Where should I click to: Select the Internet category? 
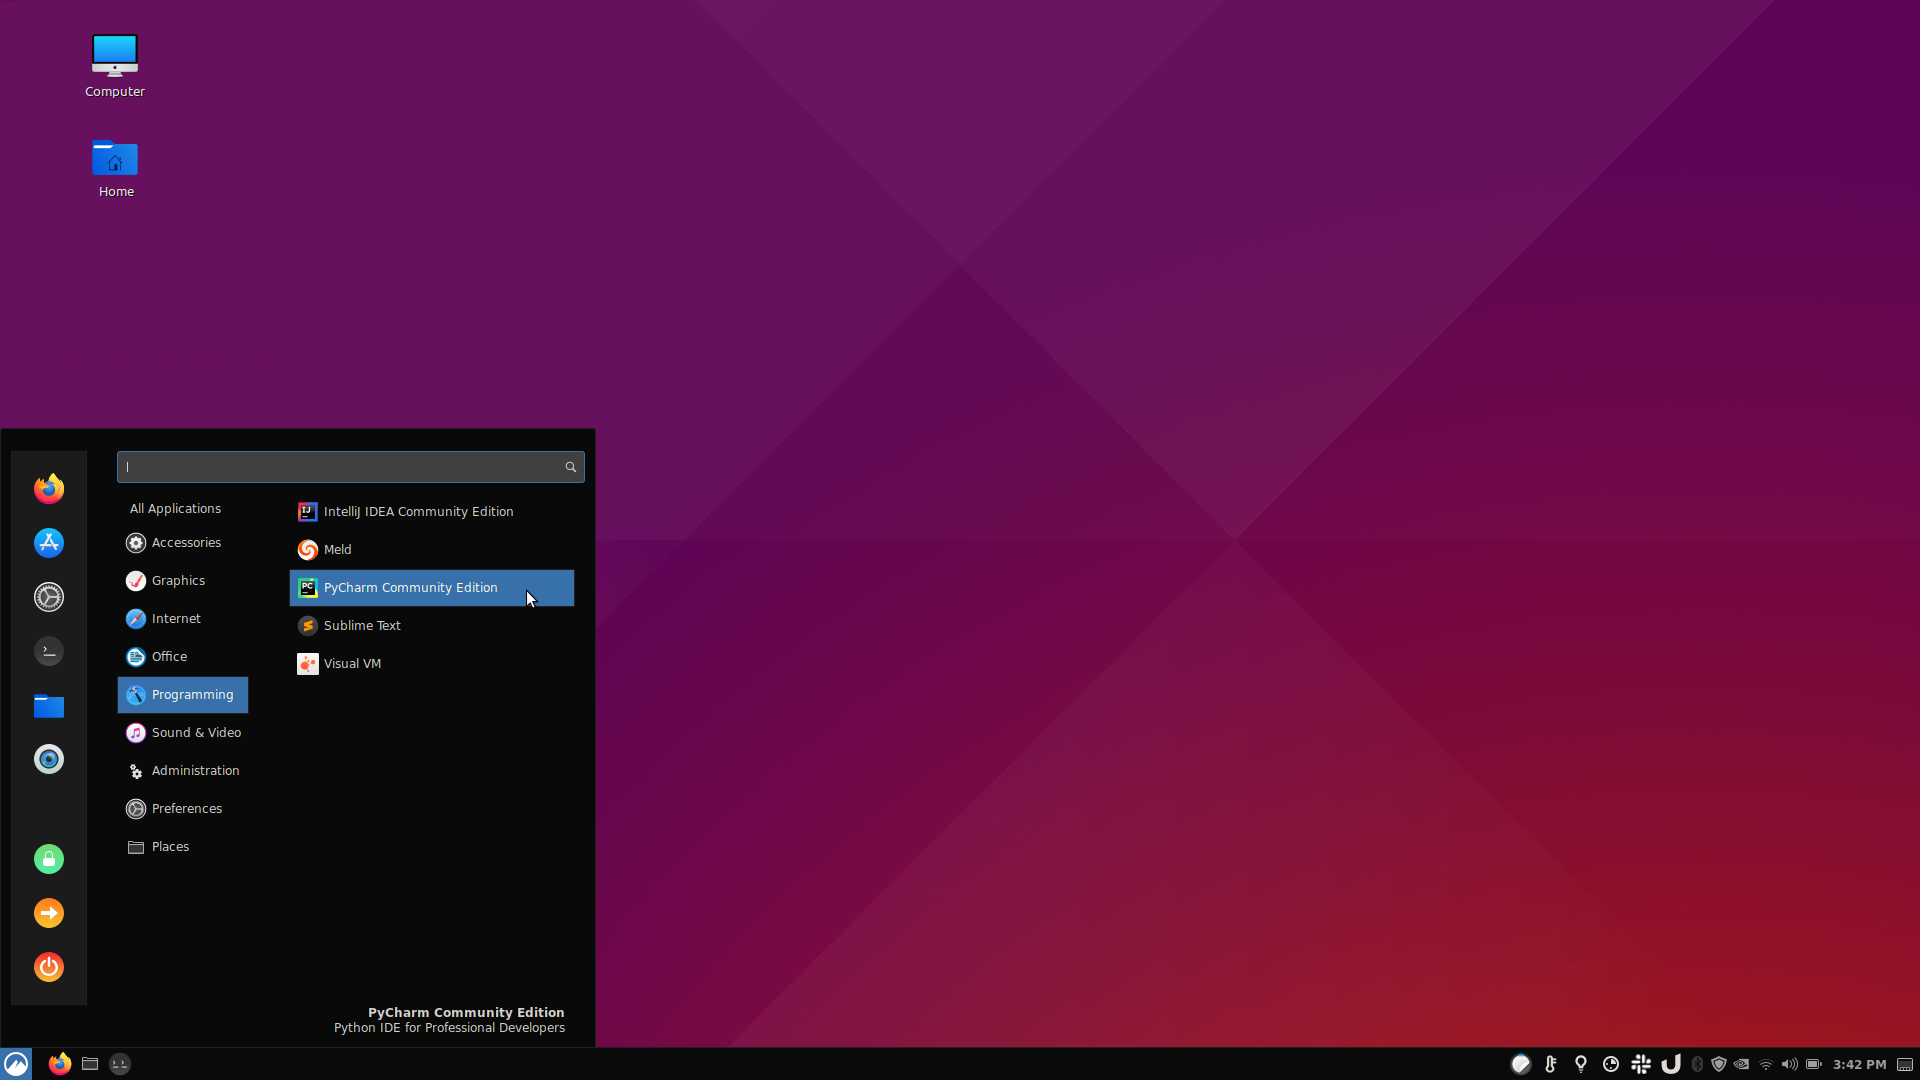[183, 618]
